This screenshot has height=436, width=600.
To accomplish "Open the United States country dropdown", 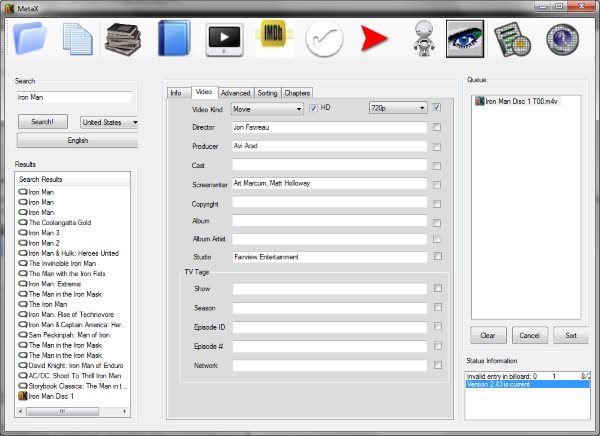I will (x=109, y=122).
